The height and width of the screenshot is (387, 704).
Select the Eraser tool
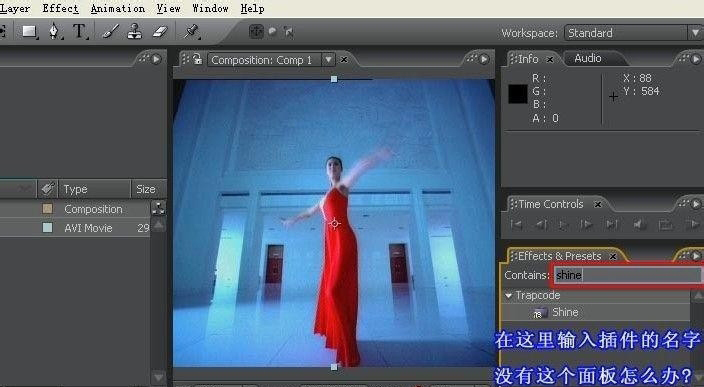[x=160, y=31]
